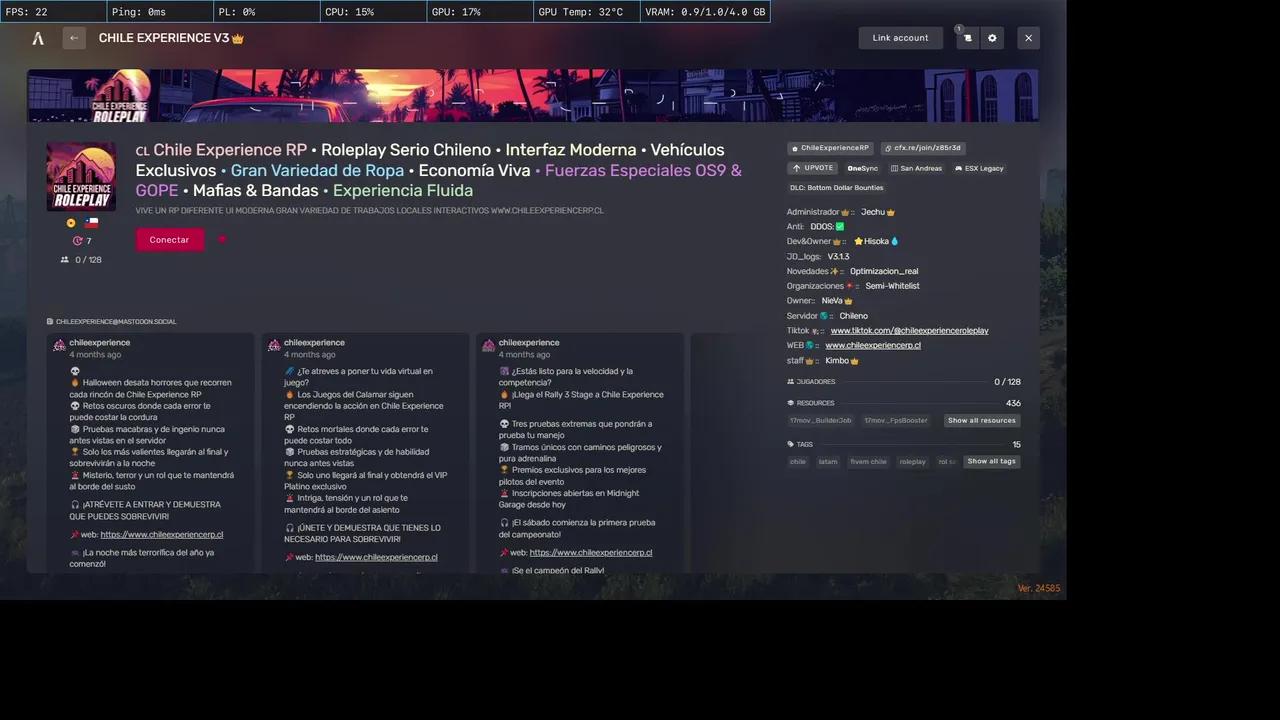Click the UPVOTE button

(x=813, y=168)
